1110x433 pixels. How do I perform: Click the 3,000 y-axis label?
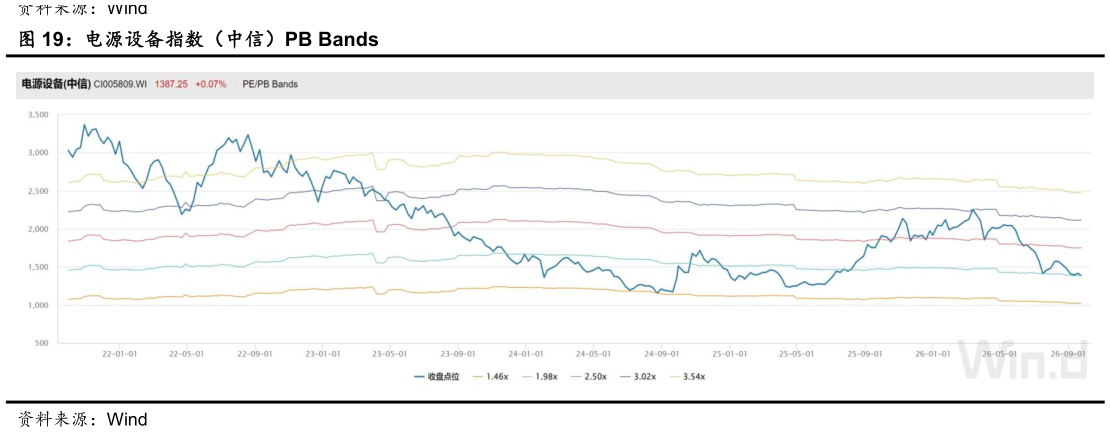click(37, 153)
